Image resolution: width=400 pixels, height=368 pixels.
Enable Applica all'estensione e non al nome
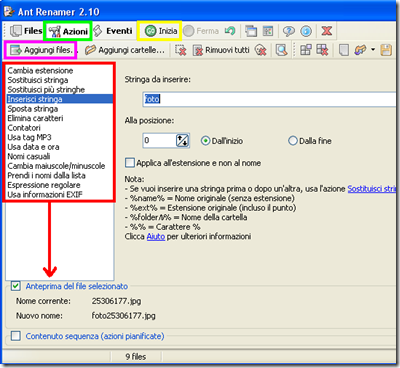(129, 163)
